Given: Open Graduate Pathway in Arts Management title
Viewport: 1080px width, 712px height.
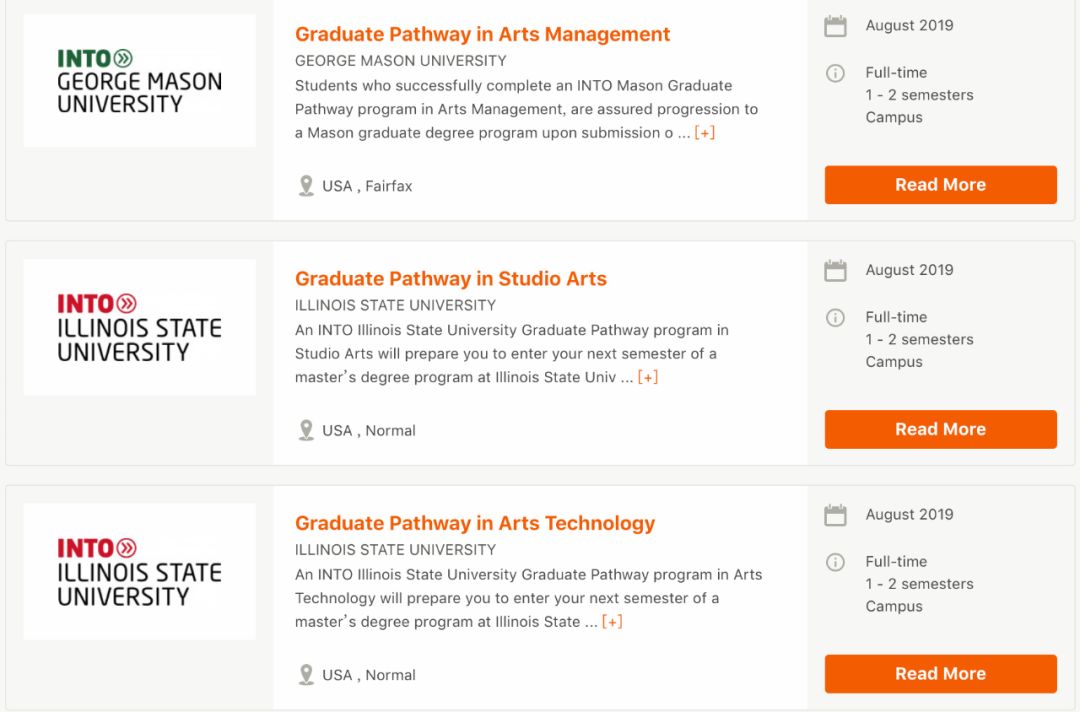Looking at the screenshot, I should click(482, 34).
